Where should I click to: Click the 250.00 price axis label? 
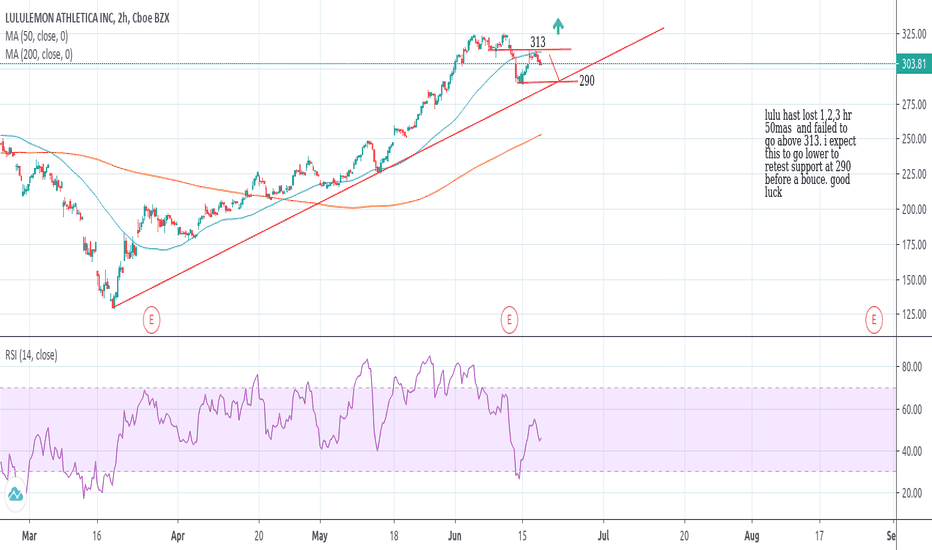coord(914,139)
